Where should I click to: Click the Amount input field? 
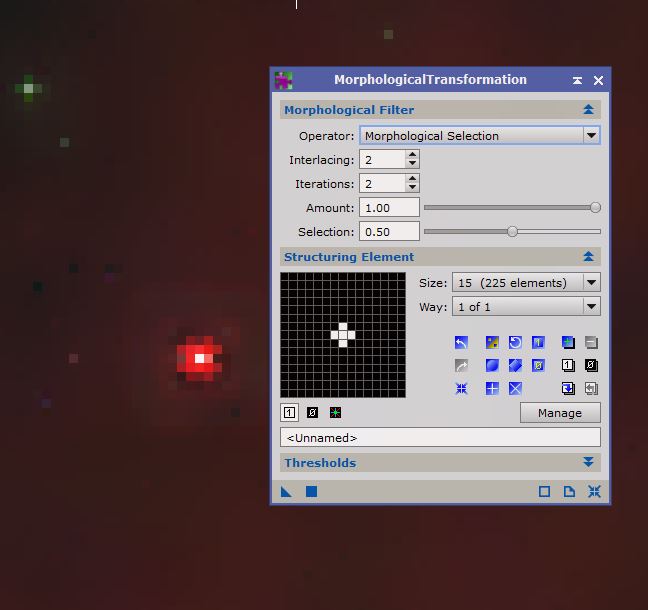point(389,208)
